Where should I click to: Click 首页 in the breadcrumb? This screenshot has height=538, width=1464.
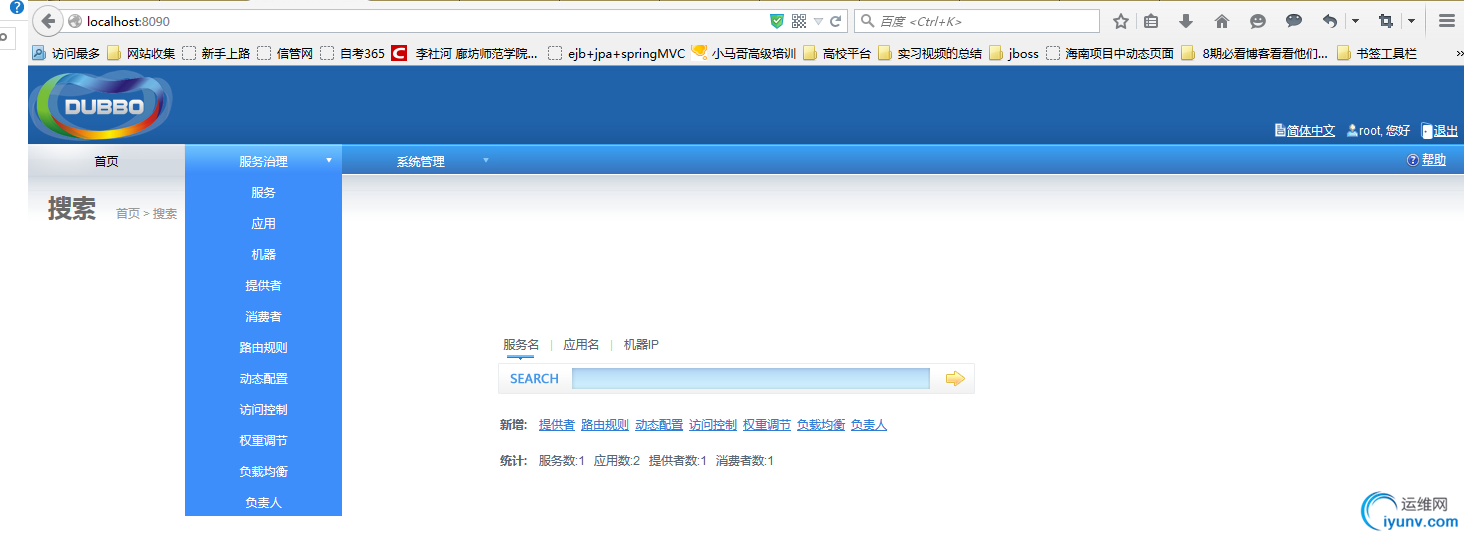click(128, 213)
